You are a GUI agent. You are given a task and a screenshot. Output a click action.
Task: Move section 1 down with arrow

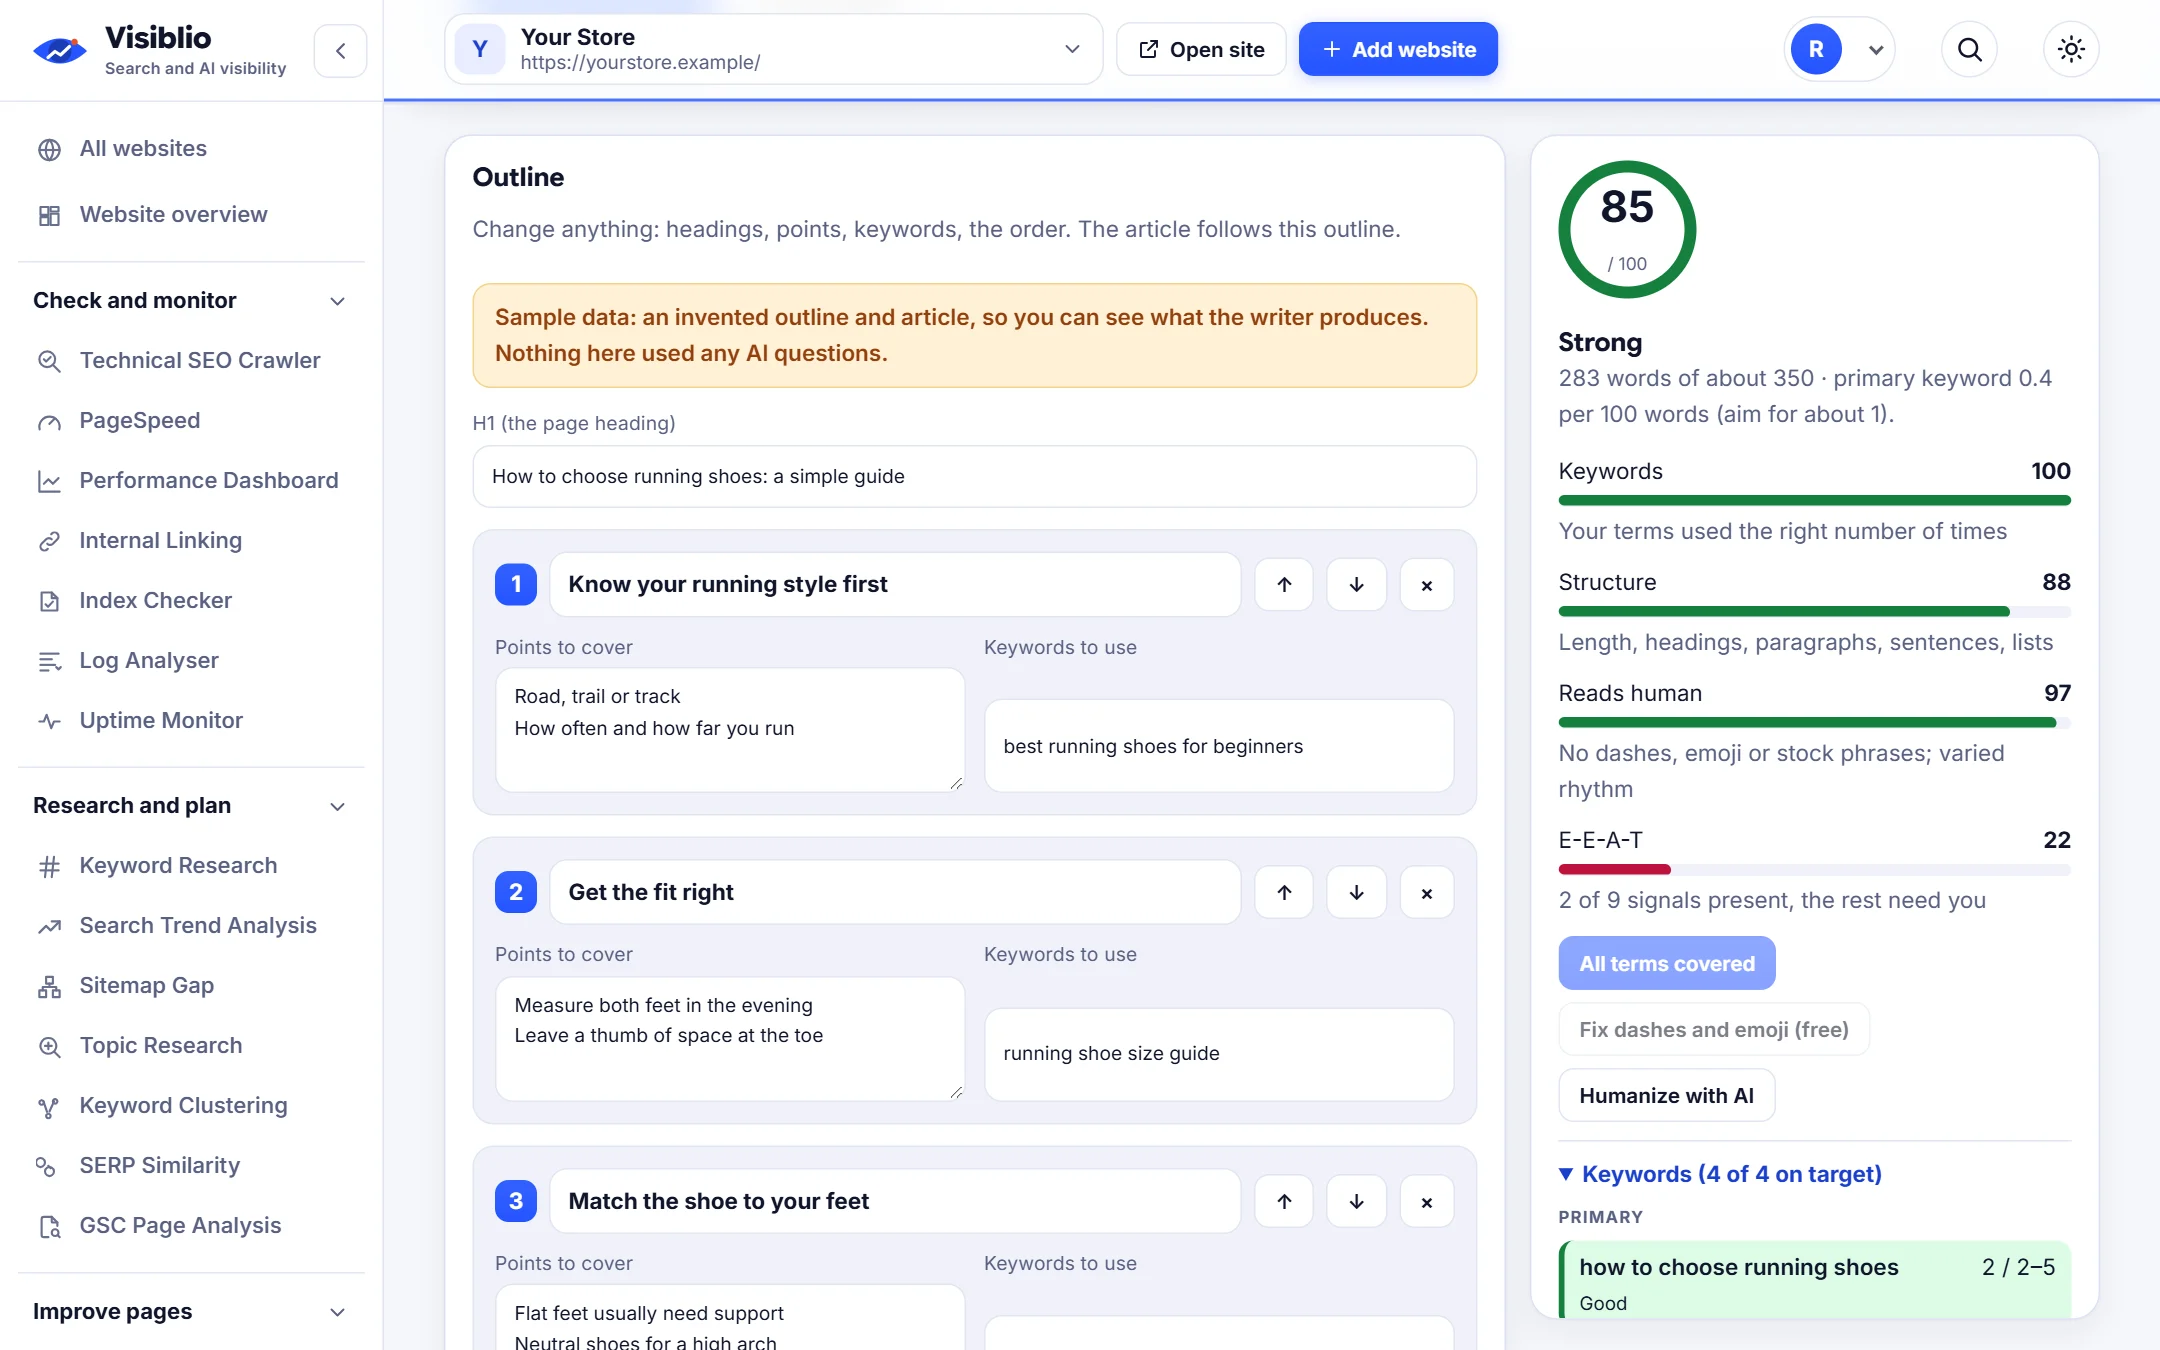coord(1356,585)
